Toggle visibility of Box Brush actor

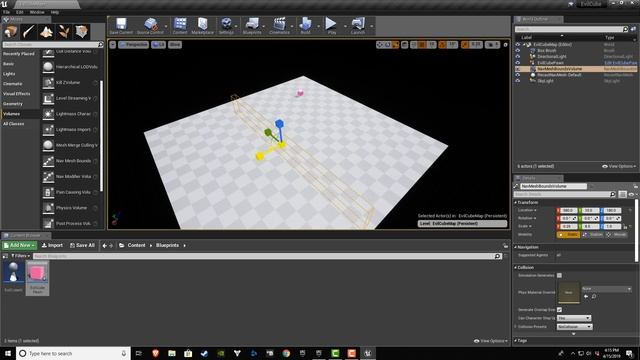pyautogui.click(x=518, y=51)
